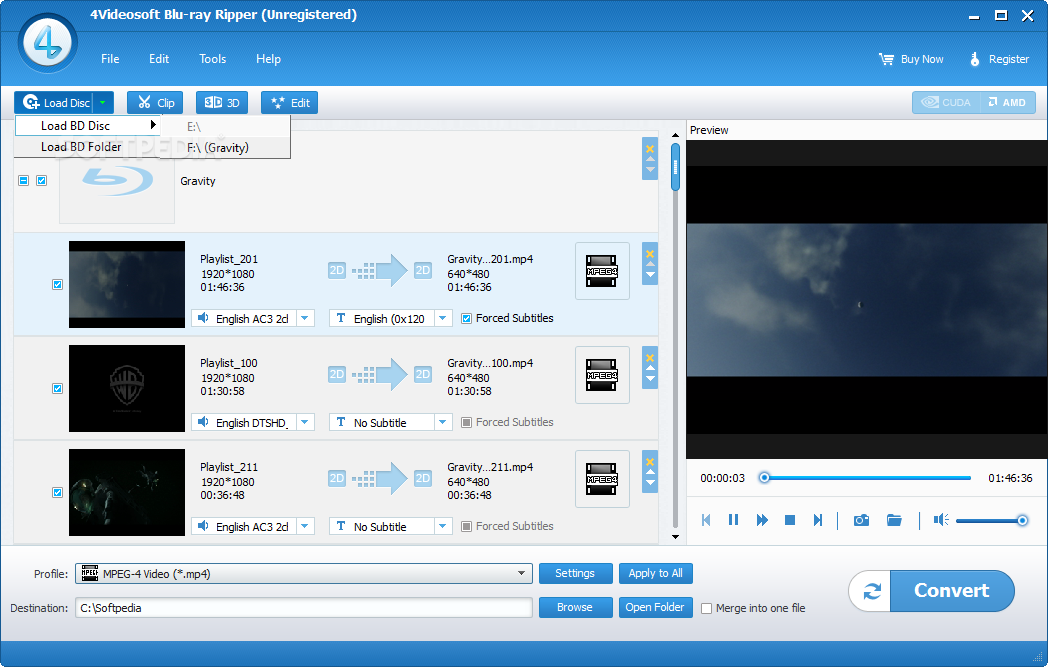This screenshot has width=1048, height=667.
Task: Move Playlist_211 down in the list
Action: (x=650, y=483)
